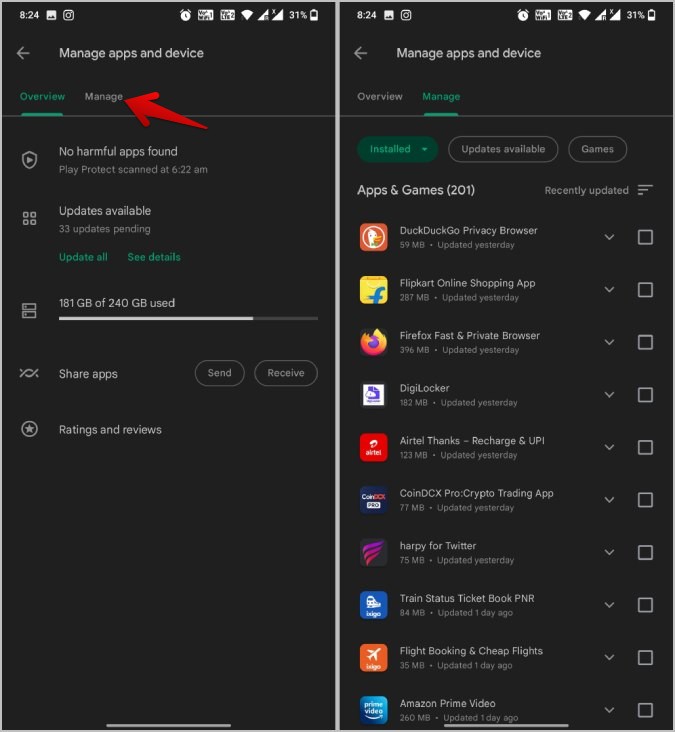Expand the CoinDCX Pro details chevron

(x=609, y=500)
